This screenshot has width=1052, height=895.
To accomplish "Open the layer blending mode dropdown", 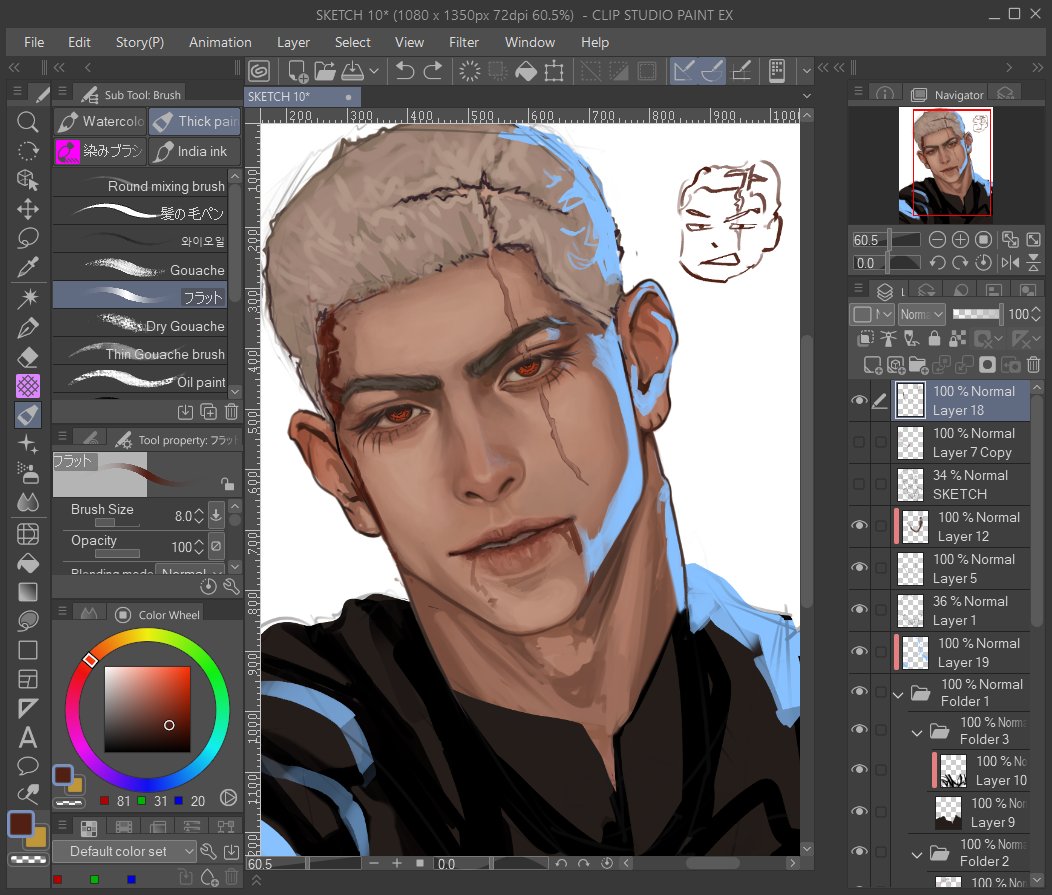I will click(x=922, y=314).
